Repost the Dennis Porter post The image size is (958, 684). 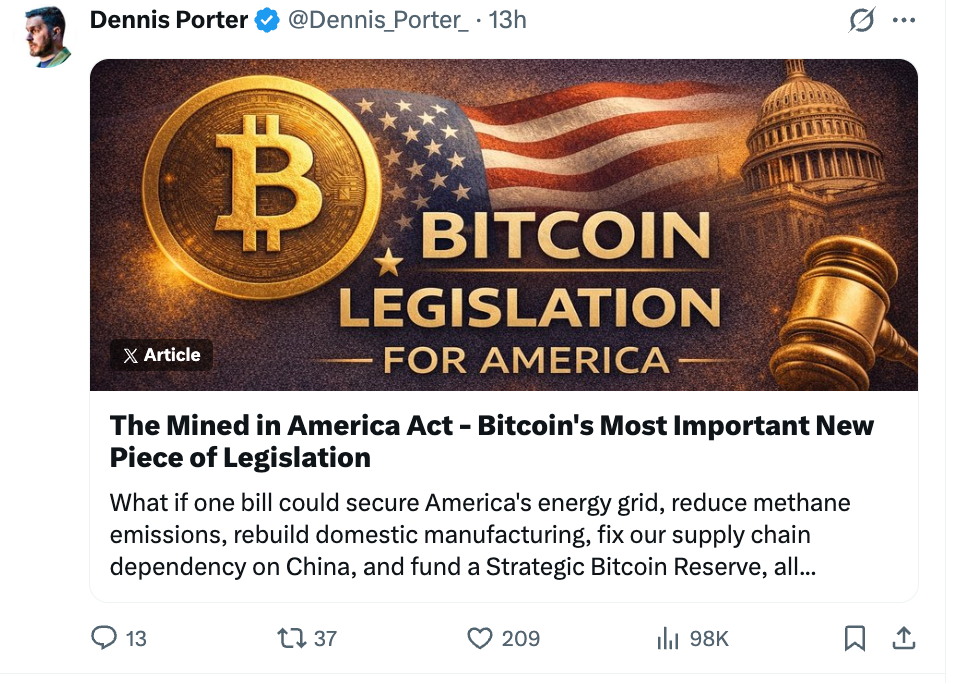coord(291,637)
